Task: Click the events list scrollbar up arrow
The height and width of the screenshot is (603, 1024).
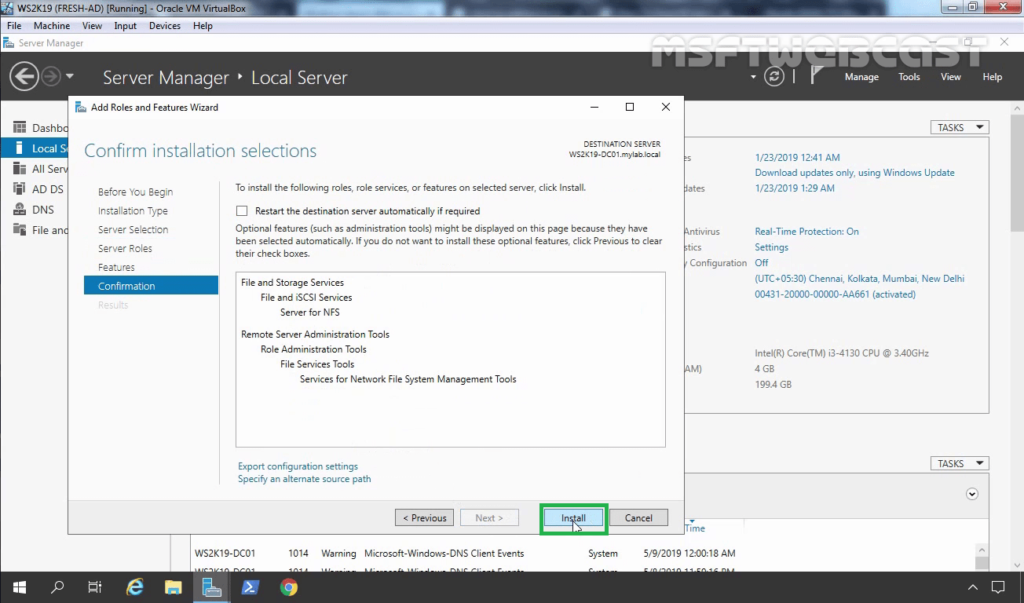Action: pos(982,551)
